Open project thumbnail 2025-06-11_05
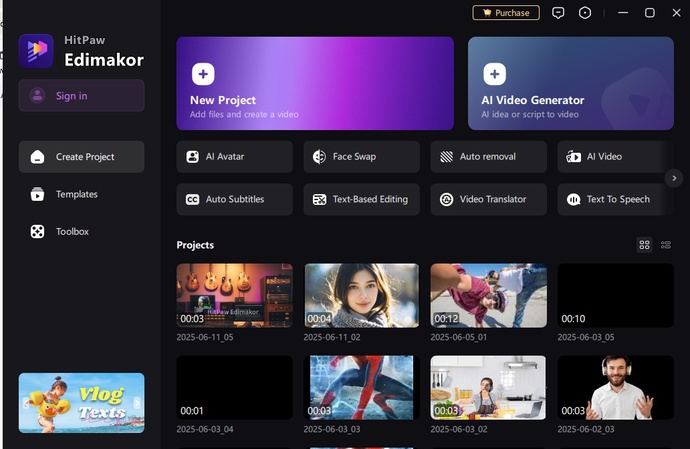 pos(235,295)
